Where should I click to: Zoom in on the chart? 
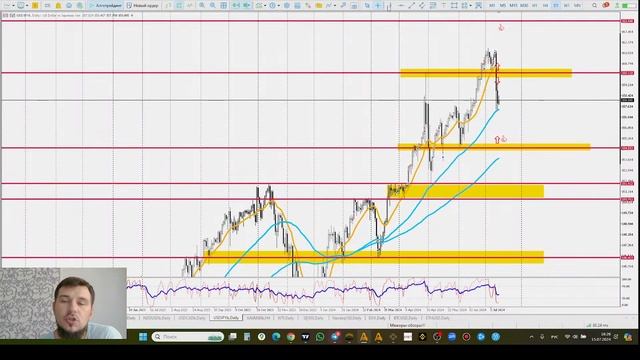click(x=202, y=6)
